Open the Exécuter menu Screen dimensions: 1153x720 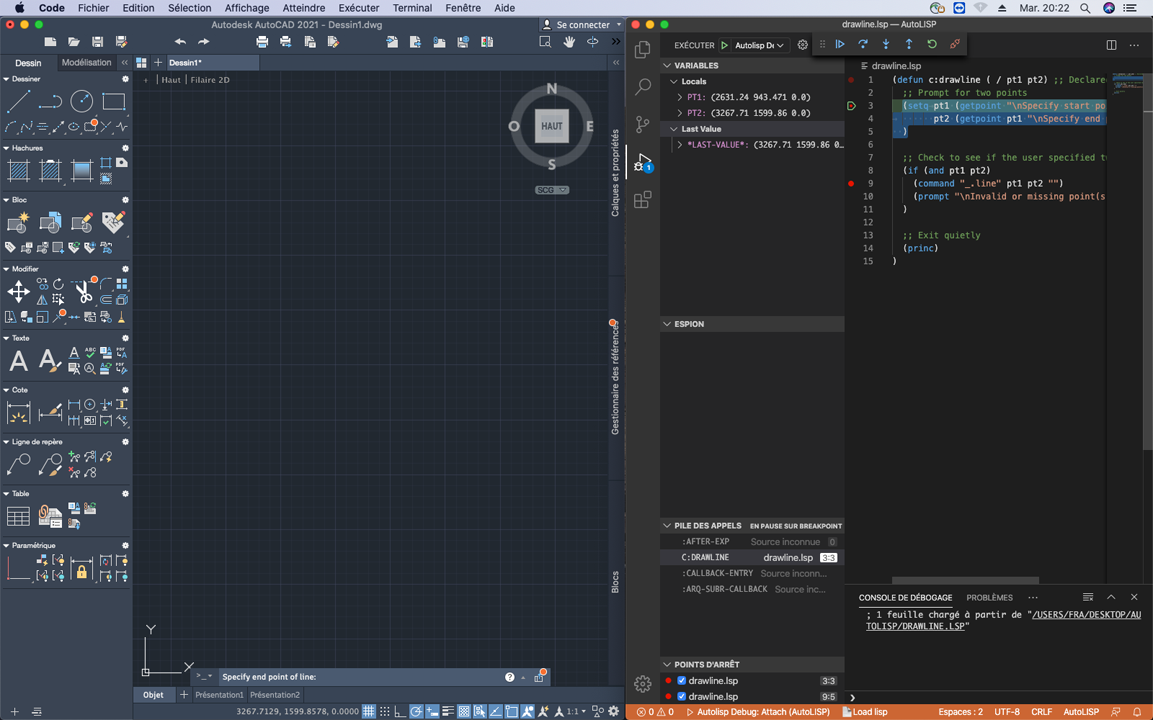click(359, 8)
